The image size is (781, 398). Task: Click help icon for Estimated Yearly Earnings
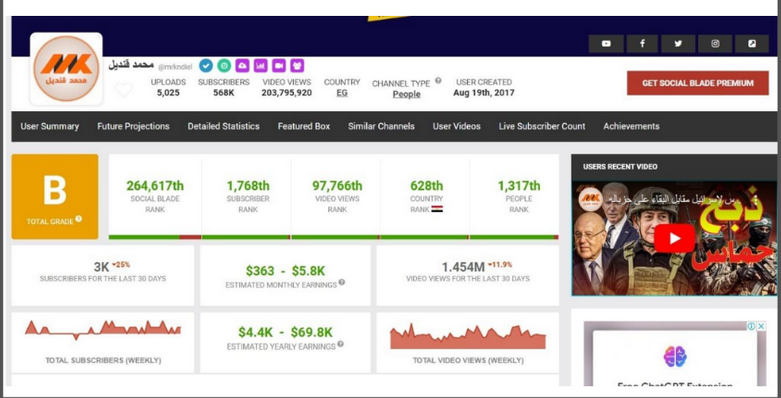click(x=340, y=344)
